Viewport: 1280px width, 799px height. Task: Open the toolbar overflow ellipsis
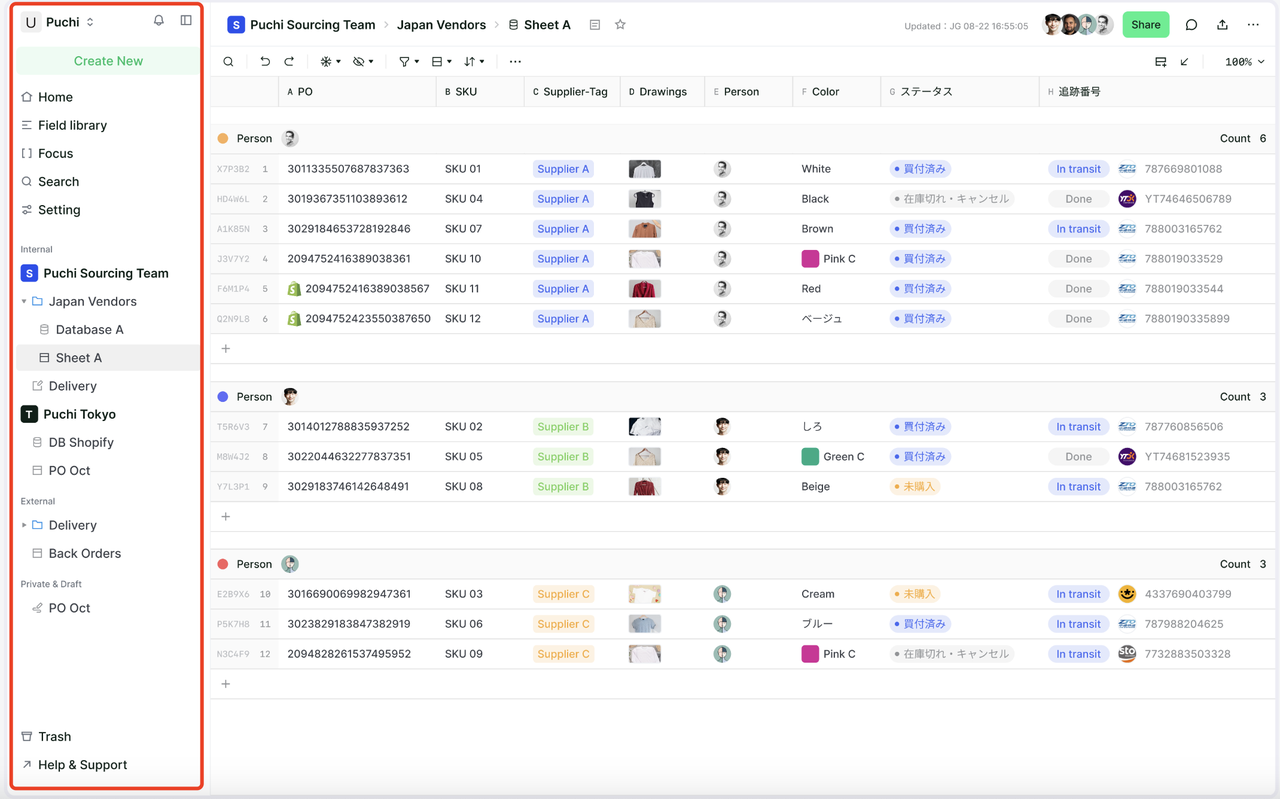point(515,62)
